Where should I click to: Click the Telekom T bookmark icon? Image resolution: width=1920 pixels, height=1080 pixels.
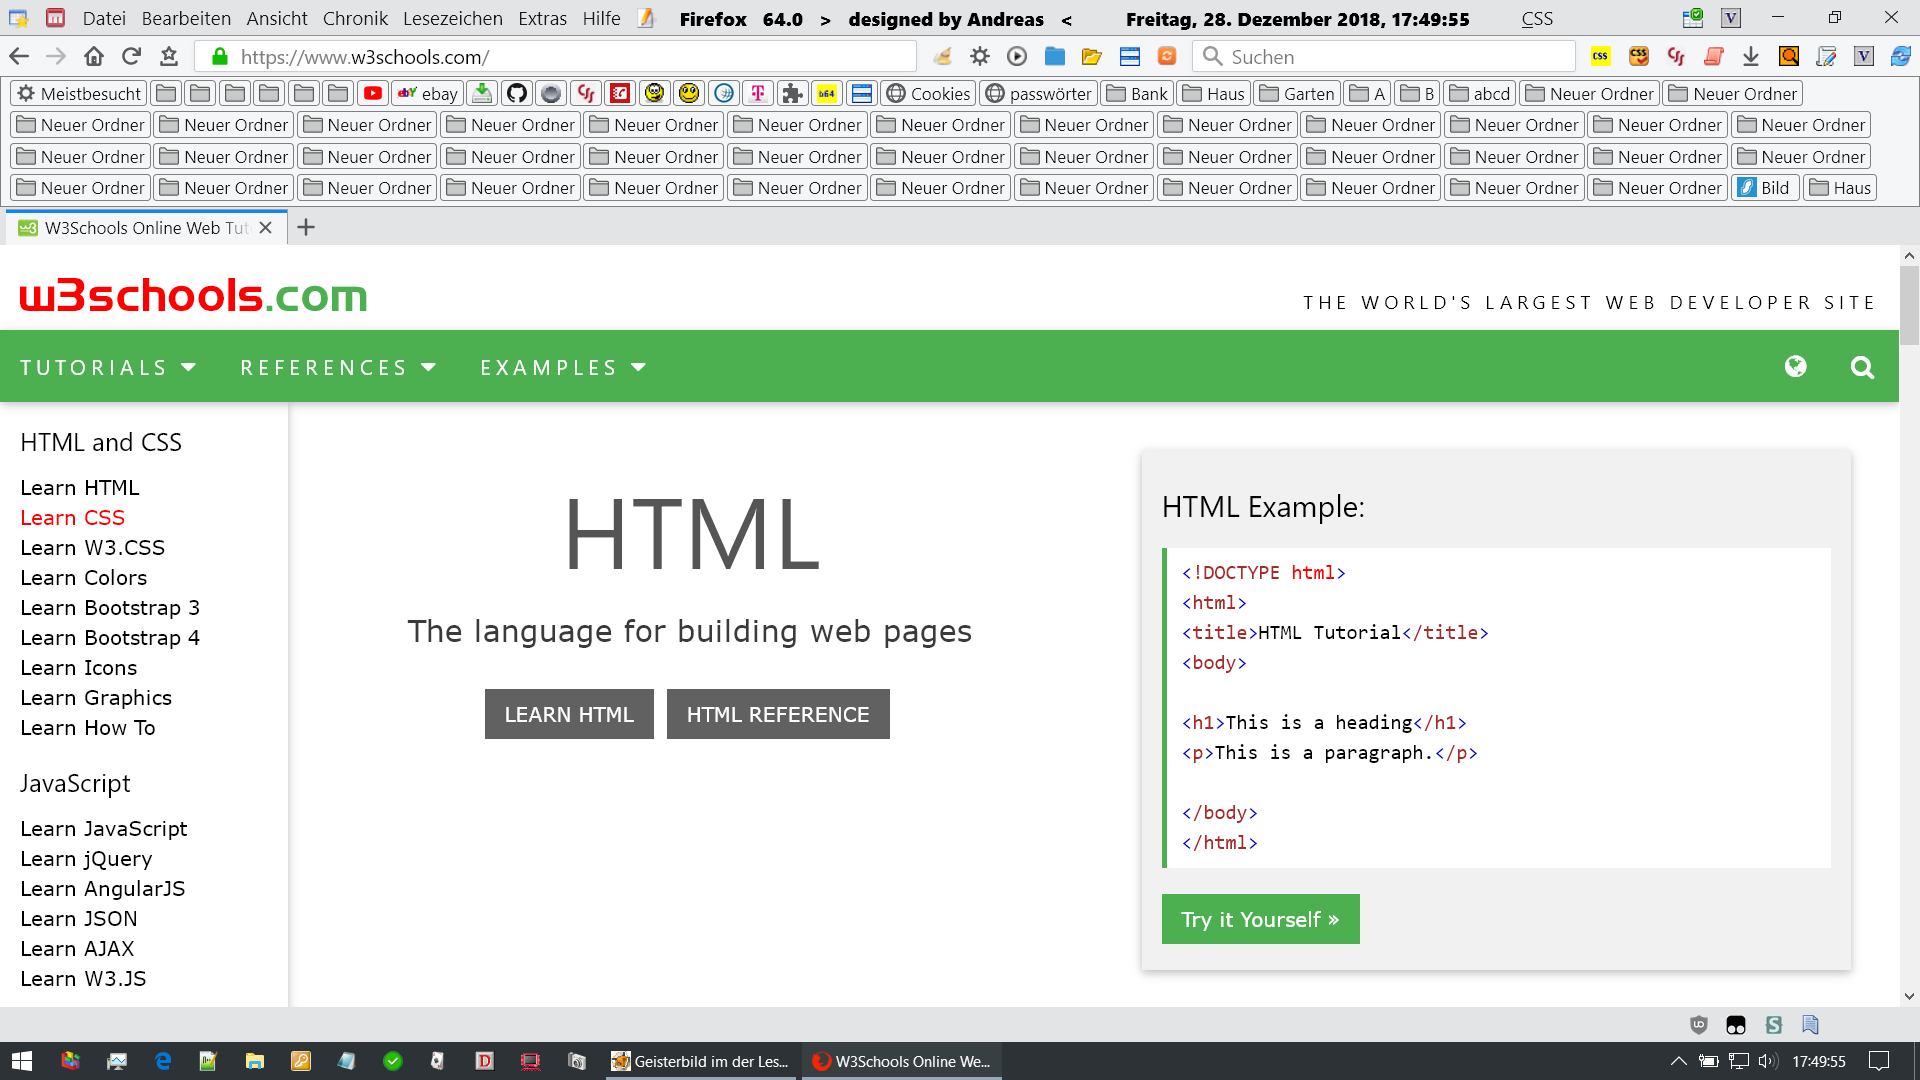tap(758, 94)
